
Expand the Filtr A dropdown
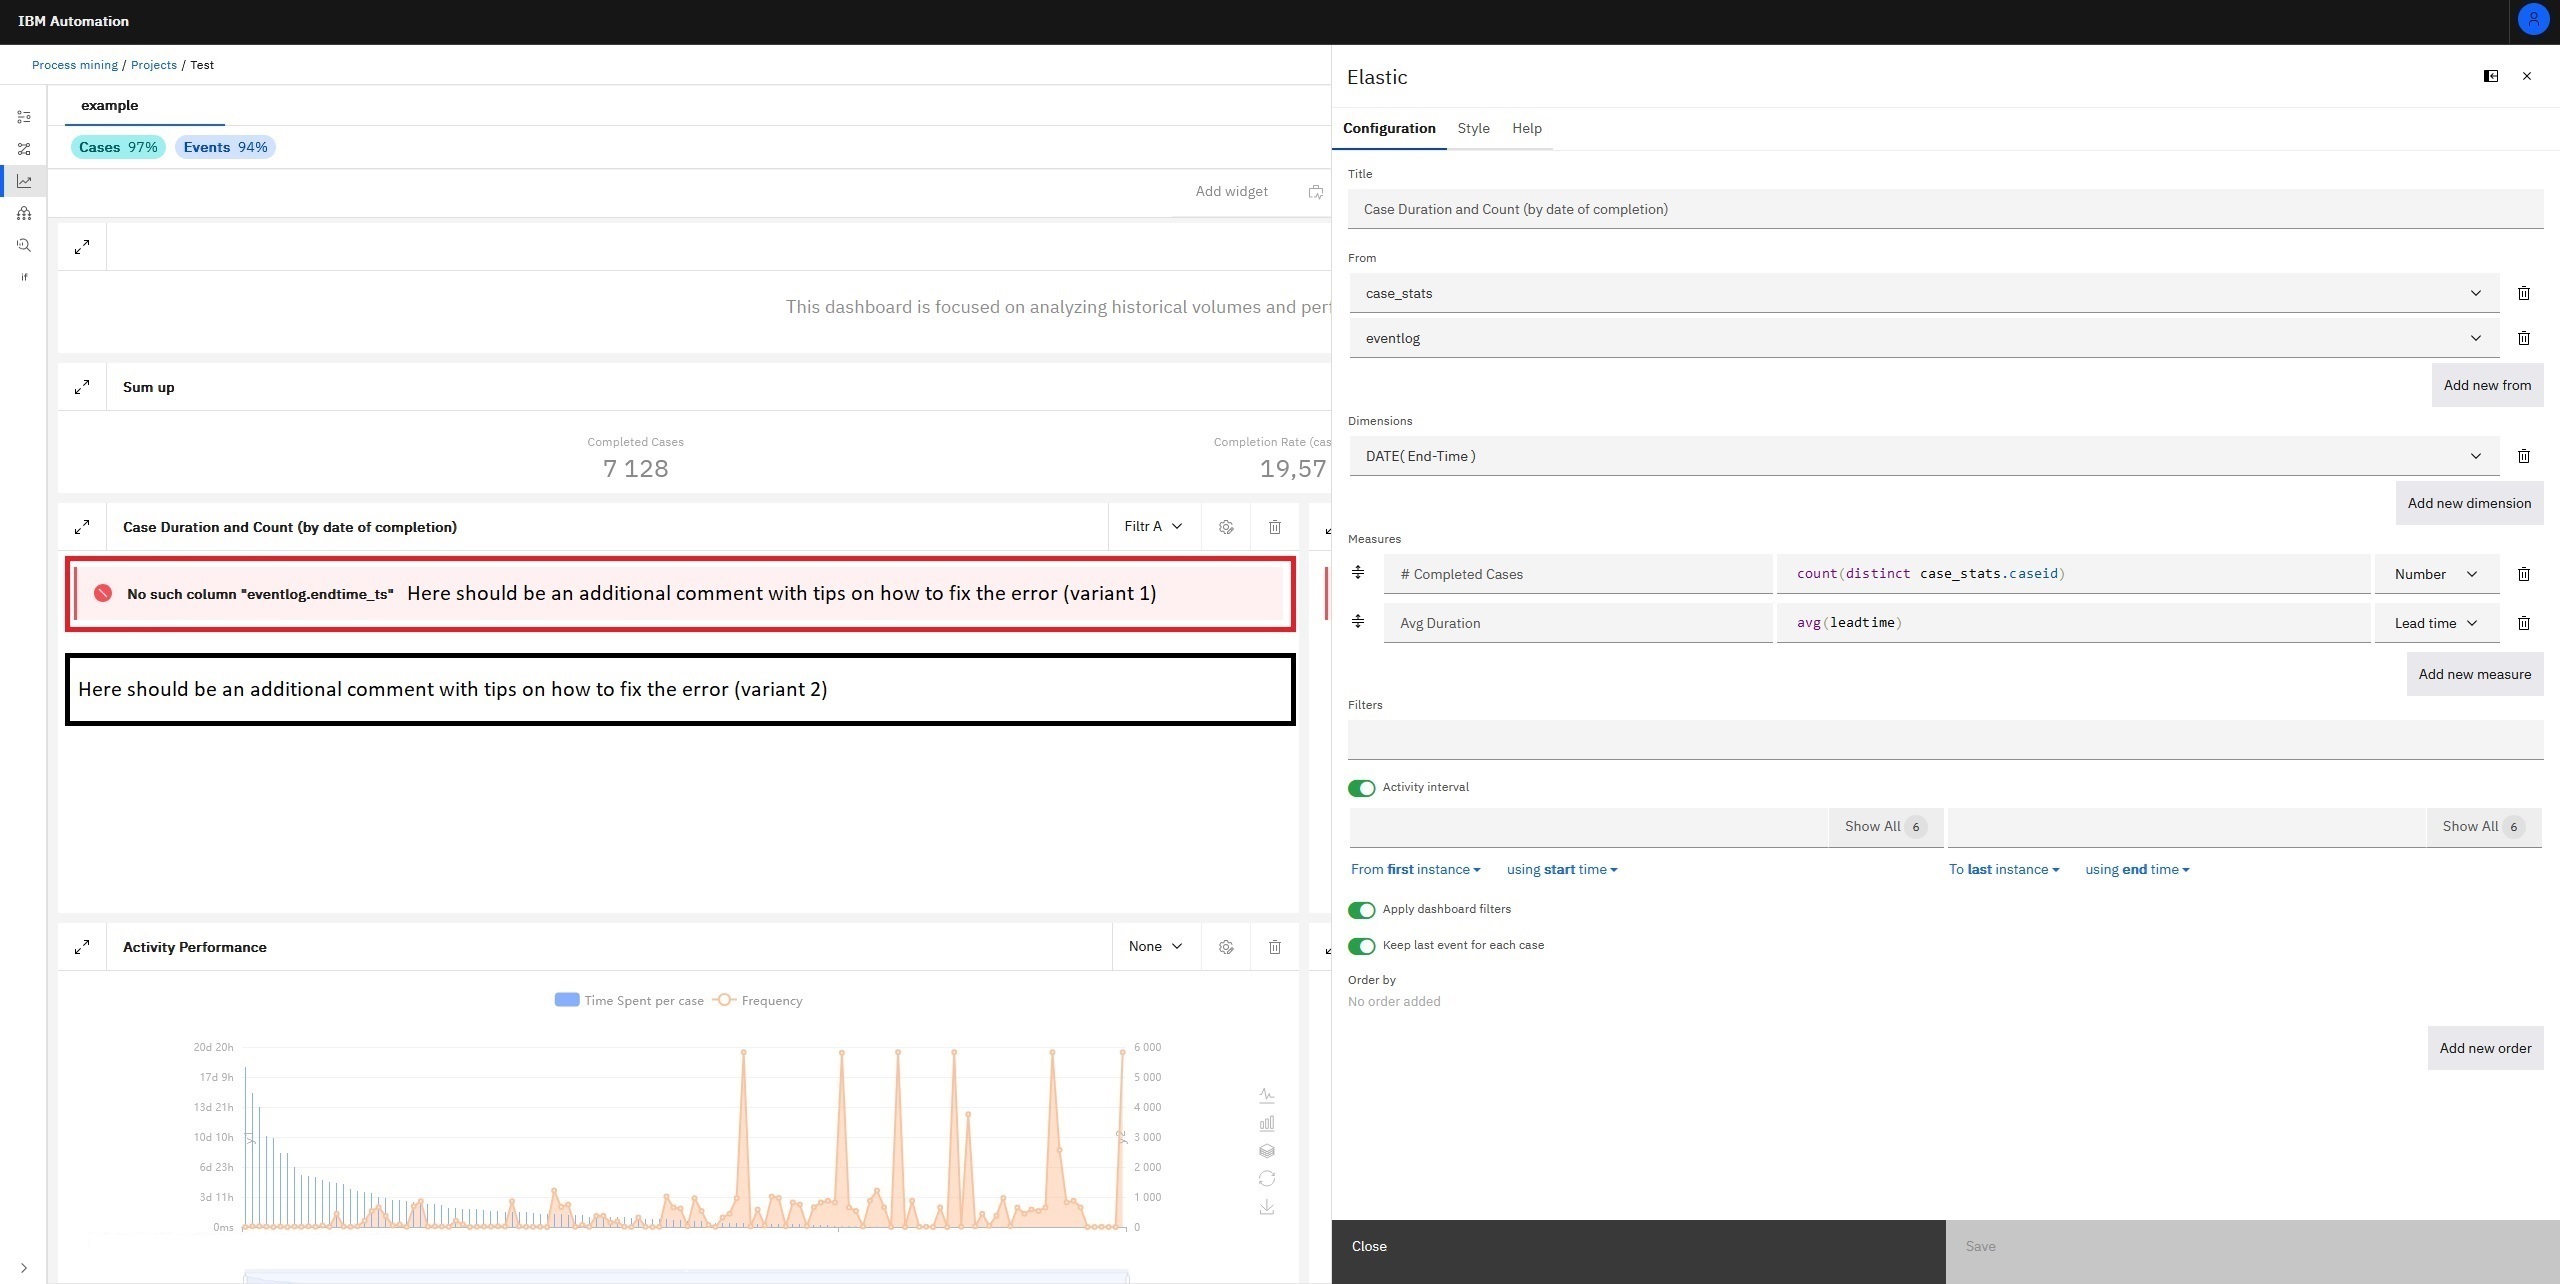[x=1152, y=526]
